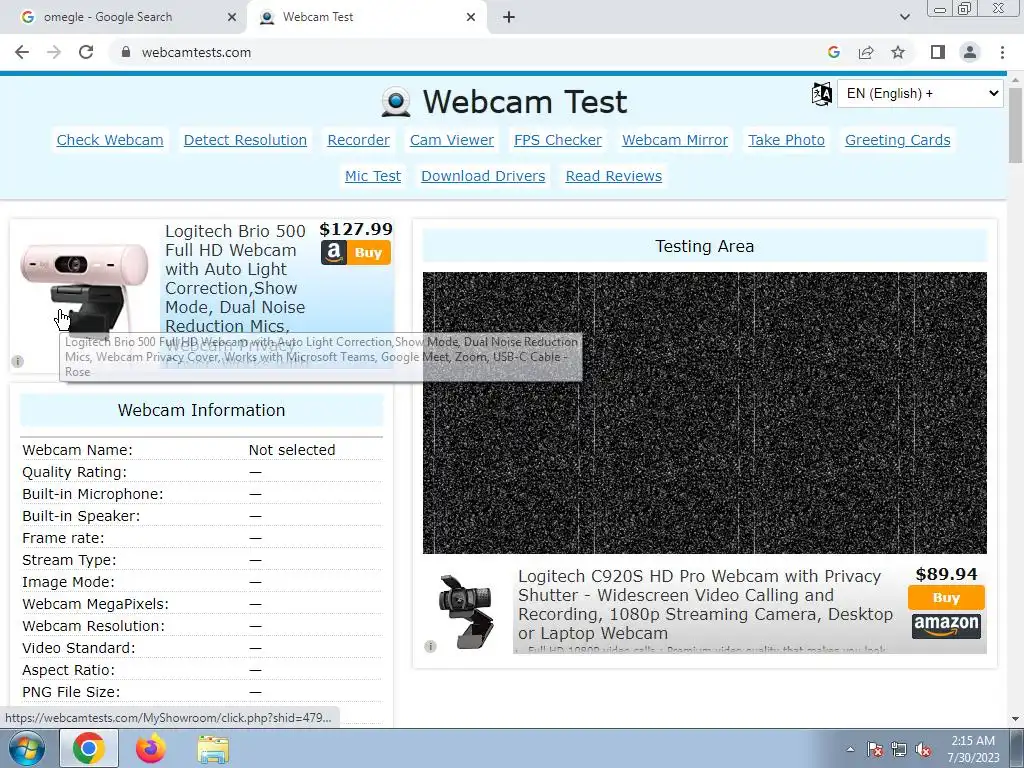Click the network tray icon
This screenshot has height=768, width=1024.
pos(899,750)
